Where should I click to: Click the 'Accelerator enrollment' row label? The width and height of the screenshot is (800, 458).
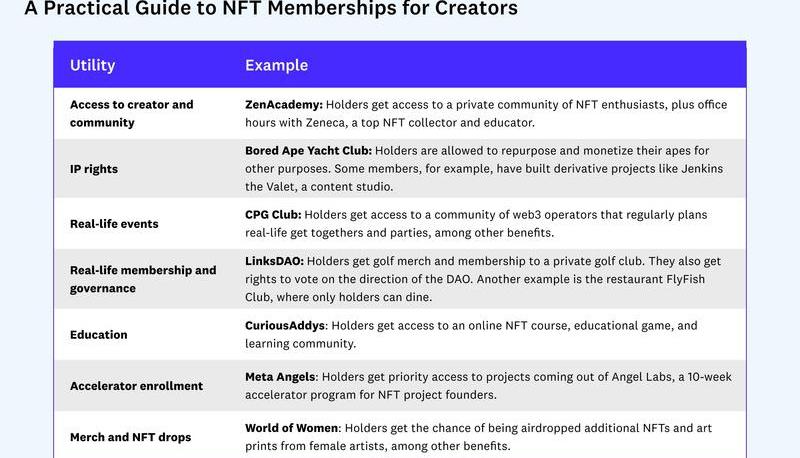[x=136, y=386]
